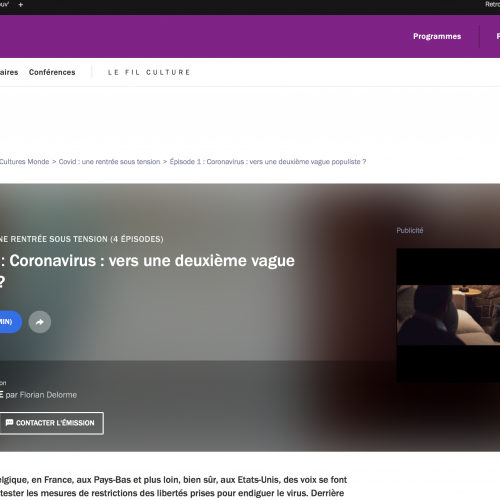Click the Épisode 1 Coronavirus breadcrumb

[268, 162]
